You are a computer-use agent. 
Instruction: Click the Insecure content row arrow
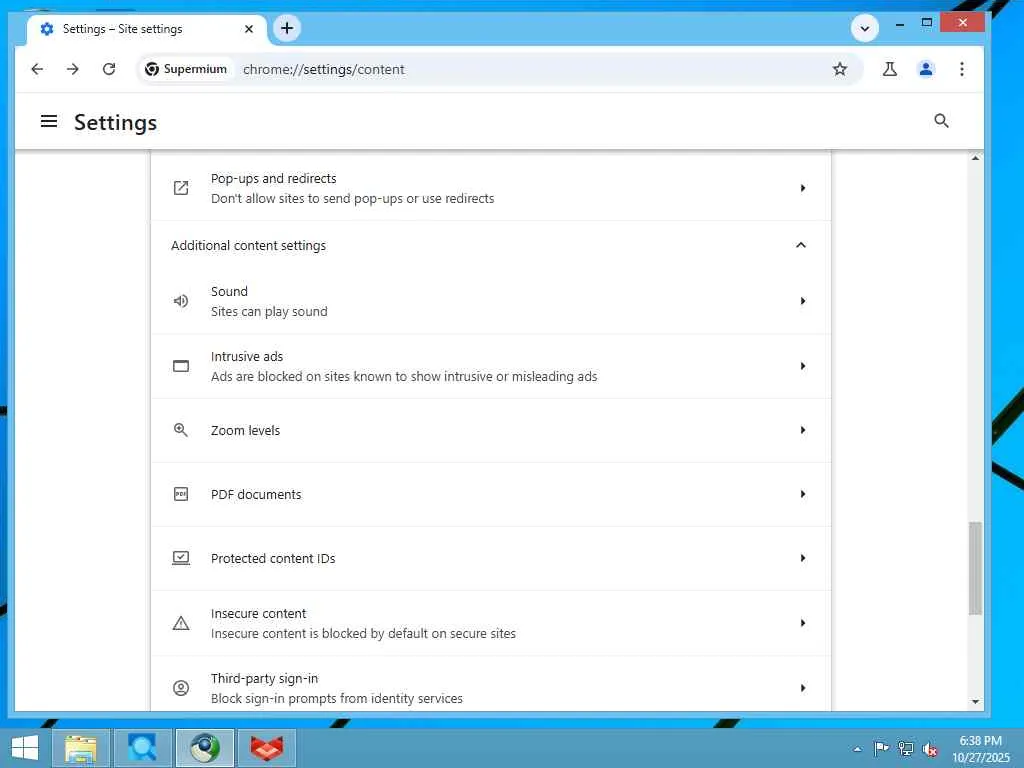tap(803, 623)
